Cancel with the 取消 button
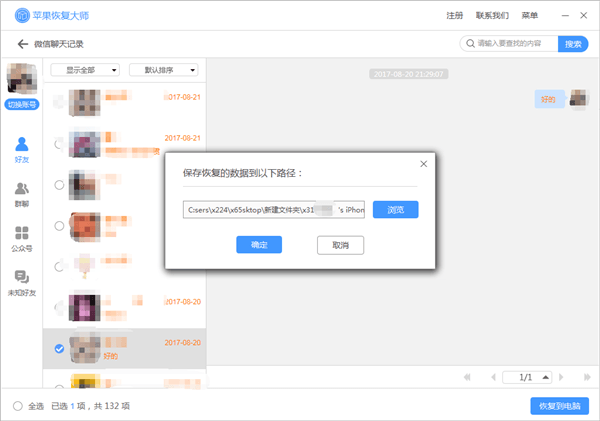This screenshot has height=421, width=600. pos(340,245)
